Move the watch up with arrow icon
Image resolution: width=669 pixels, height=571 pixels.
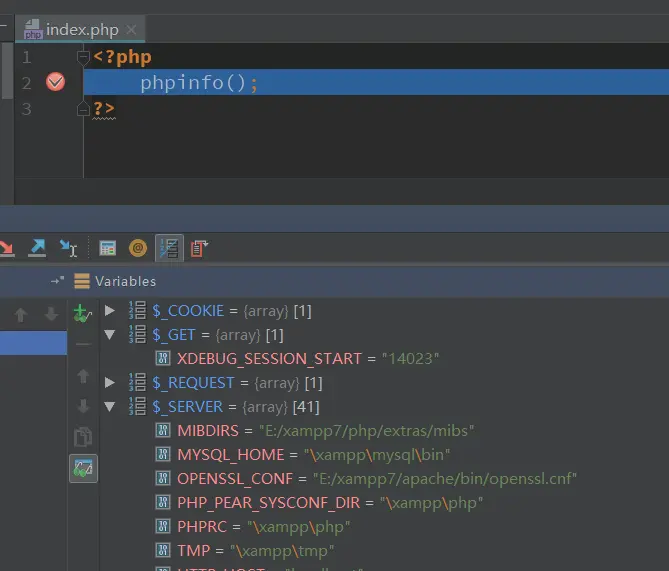click(83, 376)
